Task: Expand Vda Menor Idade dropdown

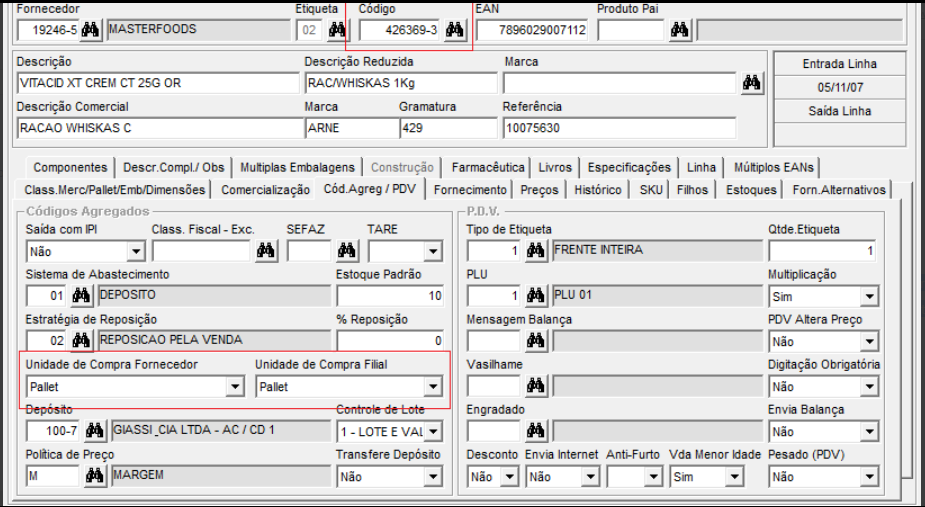Action: tap(734, 477)
